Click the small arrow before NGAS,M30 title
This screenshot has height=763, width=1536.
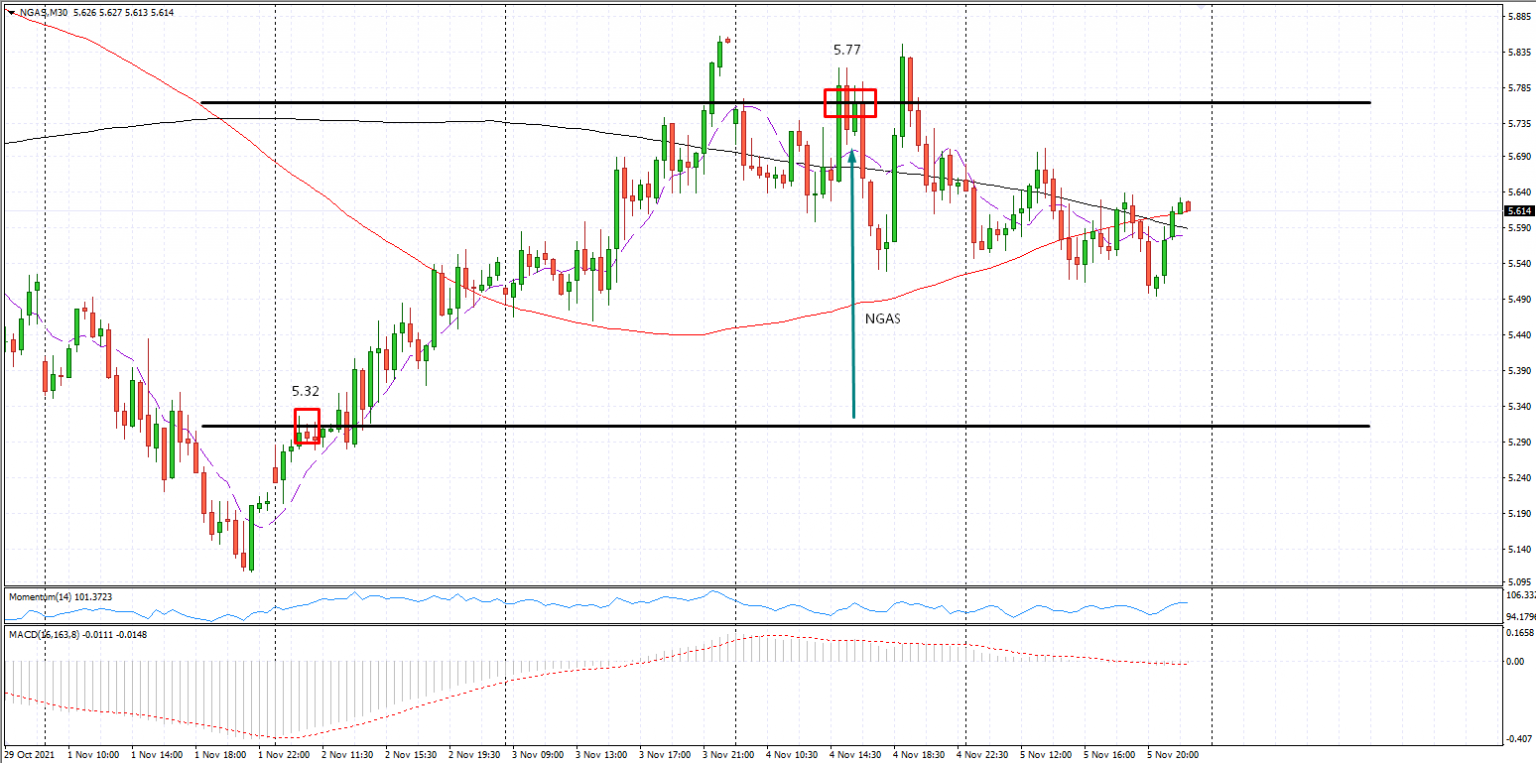pyautogui.click(x=9, y=13)
